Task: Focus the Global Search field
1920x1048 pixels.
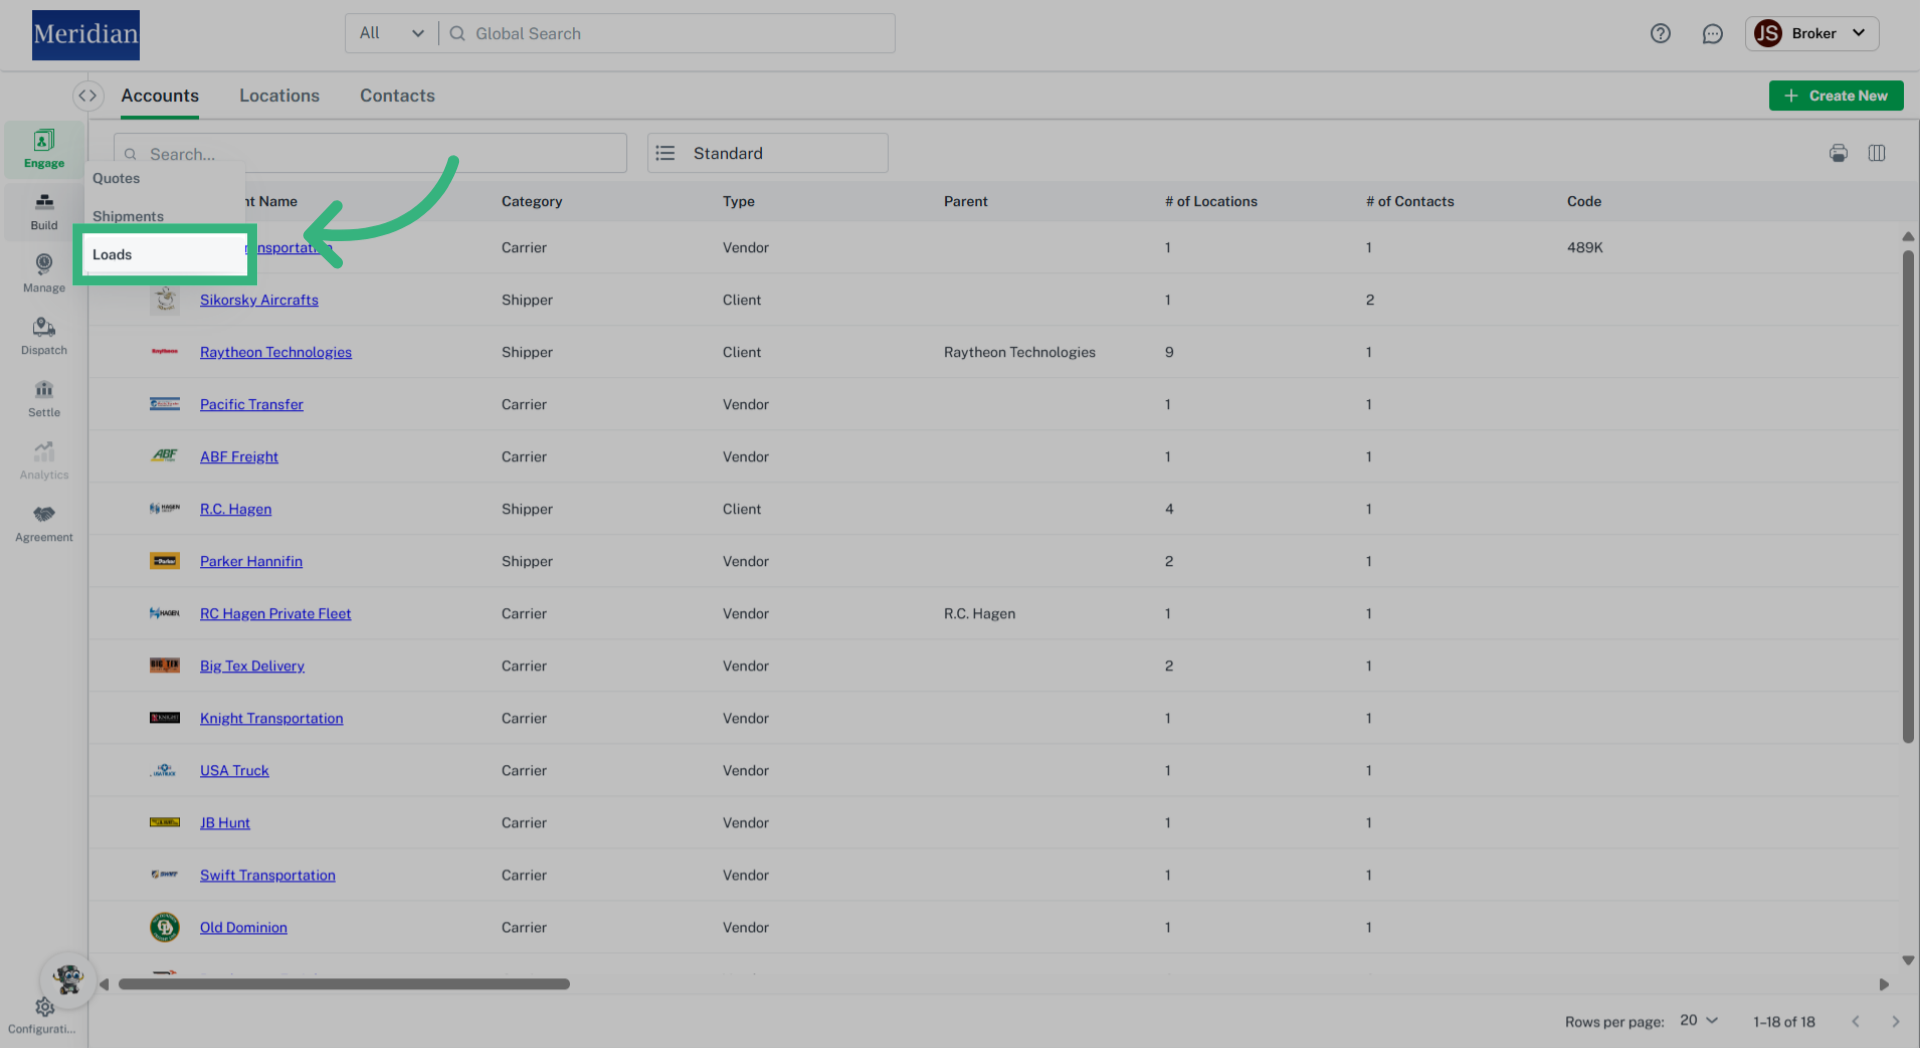Action: 680,34
